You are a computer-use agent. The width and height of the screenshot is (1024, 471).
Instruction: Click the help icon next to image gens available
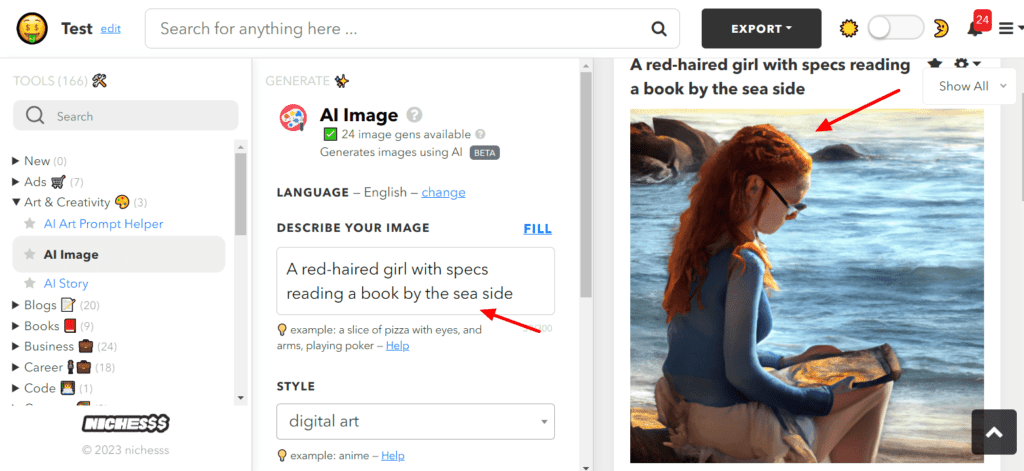[480, 135]
